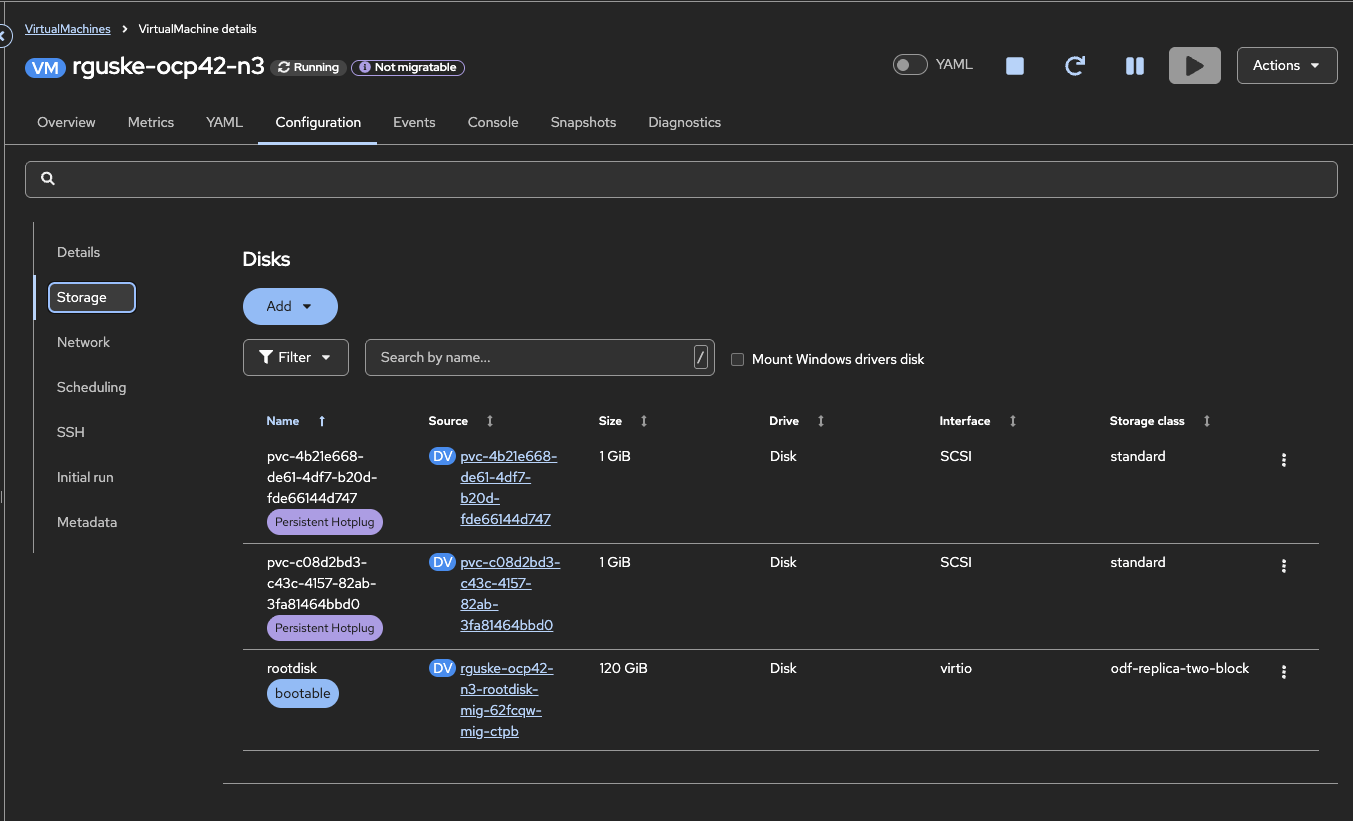Click the Restart VM circular arrow icon
Image resolution: width=1353 pixels, height=821 pixels.
(1075, 66)
